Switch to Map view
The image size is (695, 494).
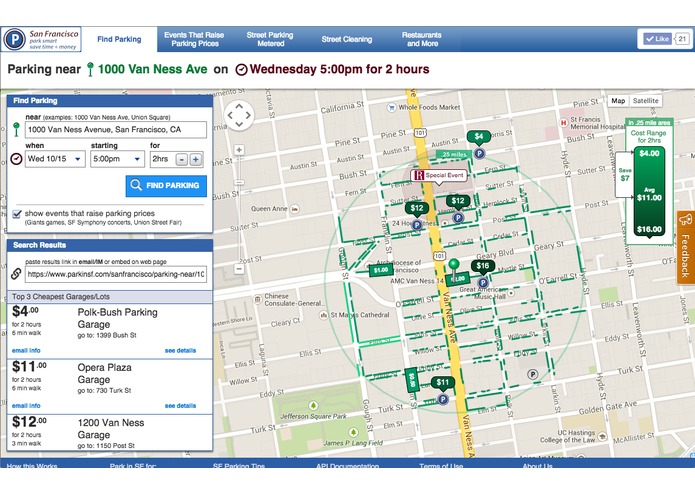(618, 101)
